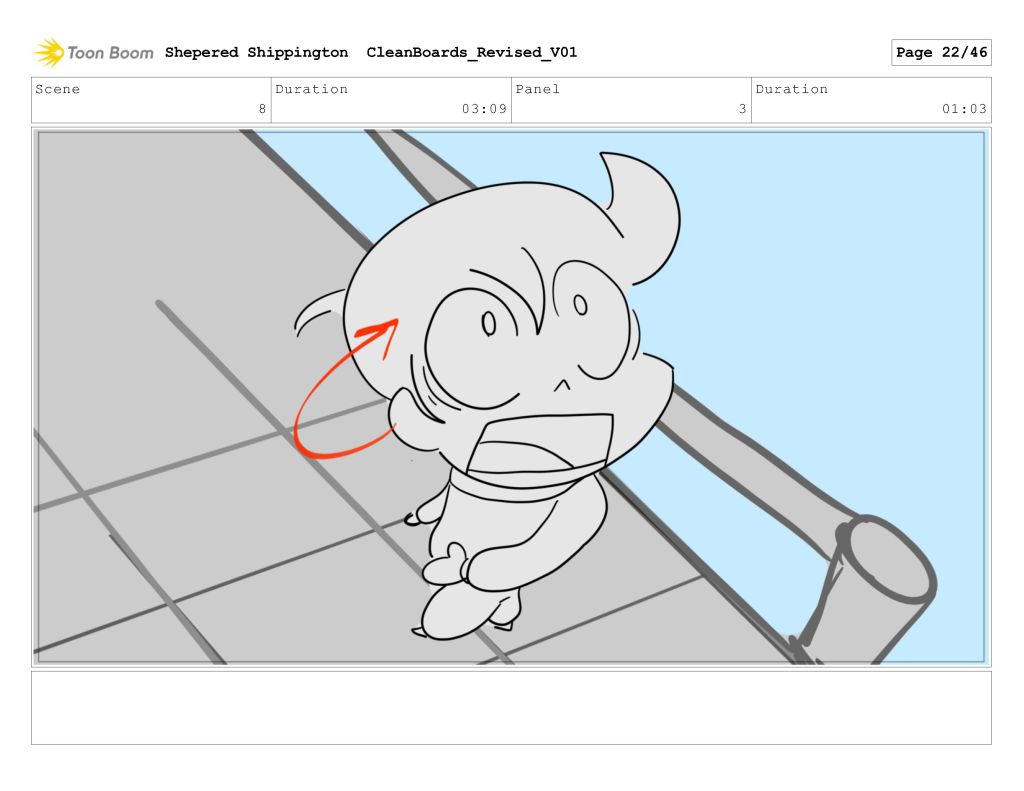Image resolution: width=1024 pixels, height=791 pixels.
Task: Click the Shepered Shippington project title
Action: pyautogui.click(x=256, y=52)
